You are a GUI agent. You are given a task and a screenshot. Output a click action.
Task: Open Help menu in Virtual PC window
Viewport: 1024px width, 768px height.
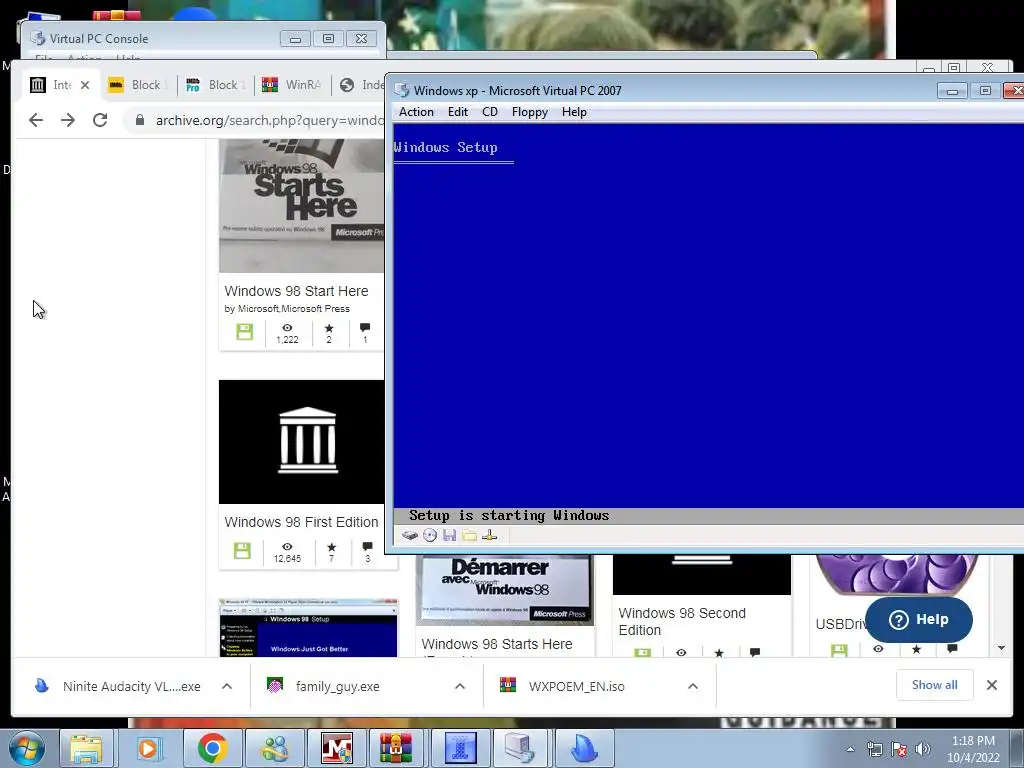[574, 112]
